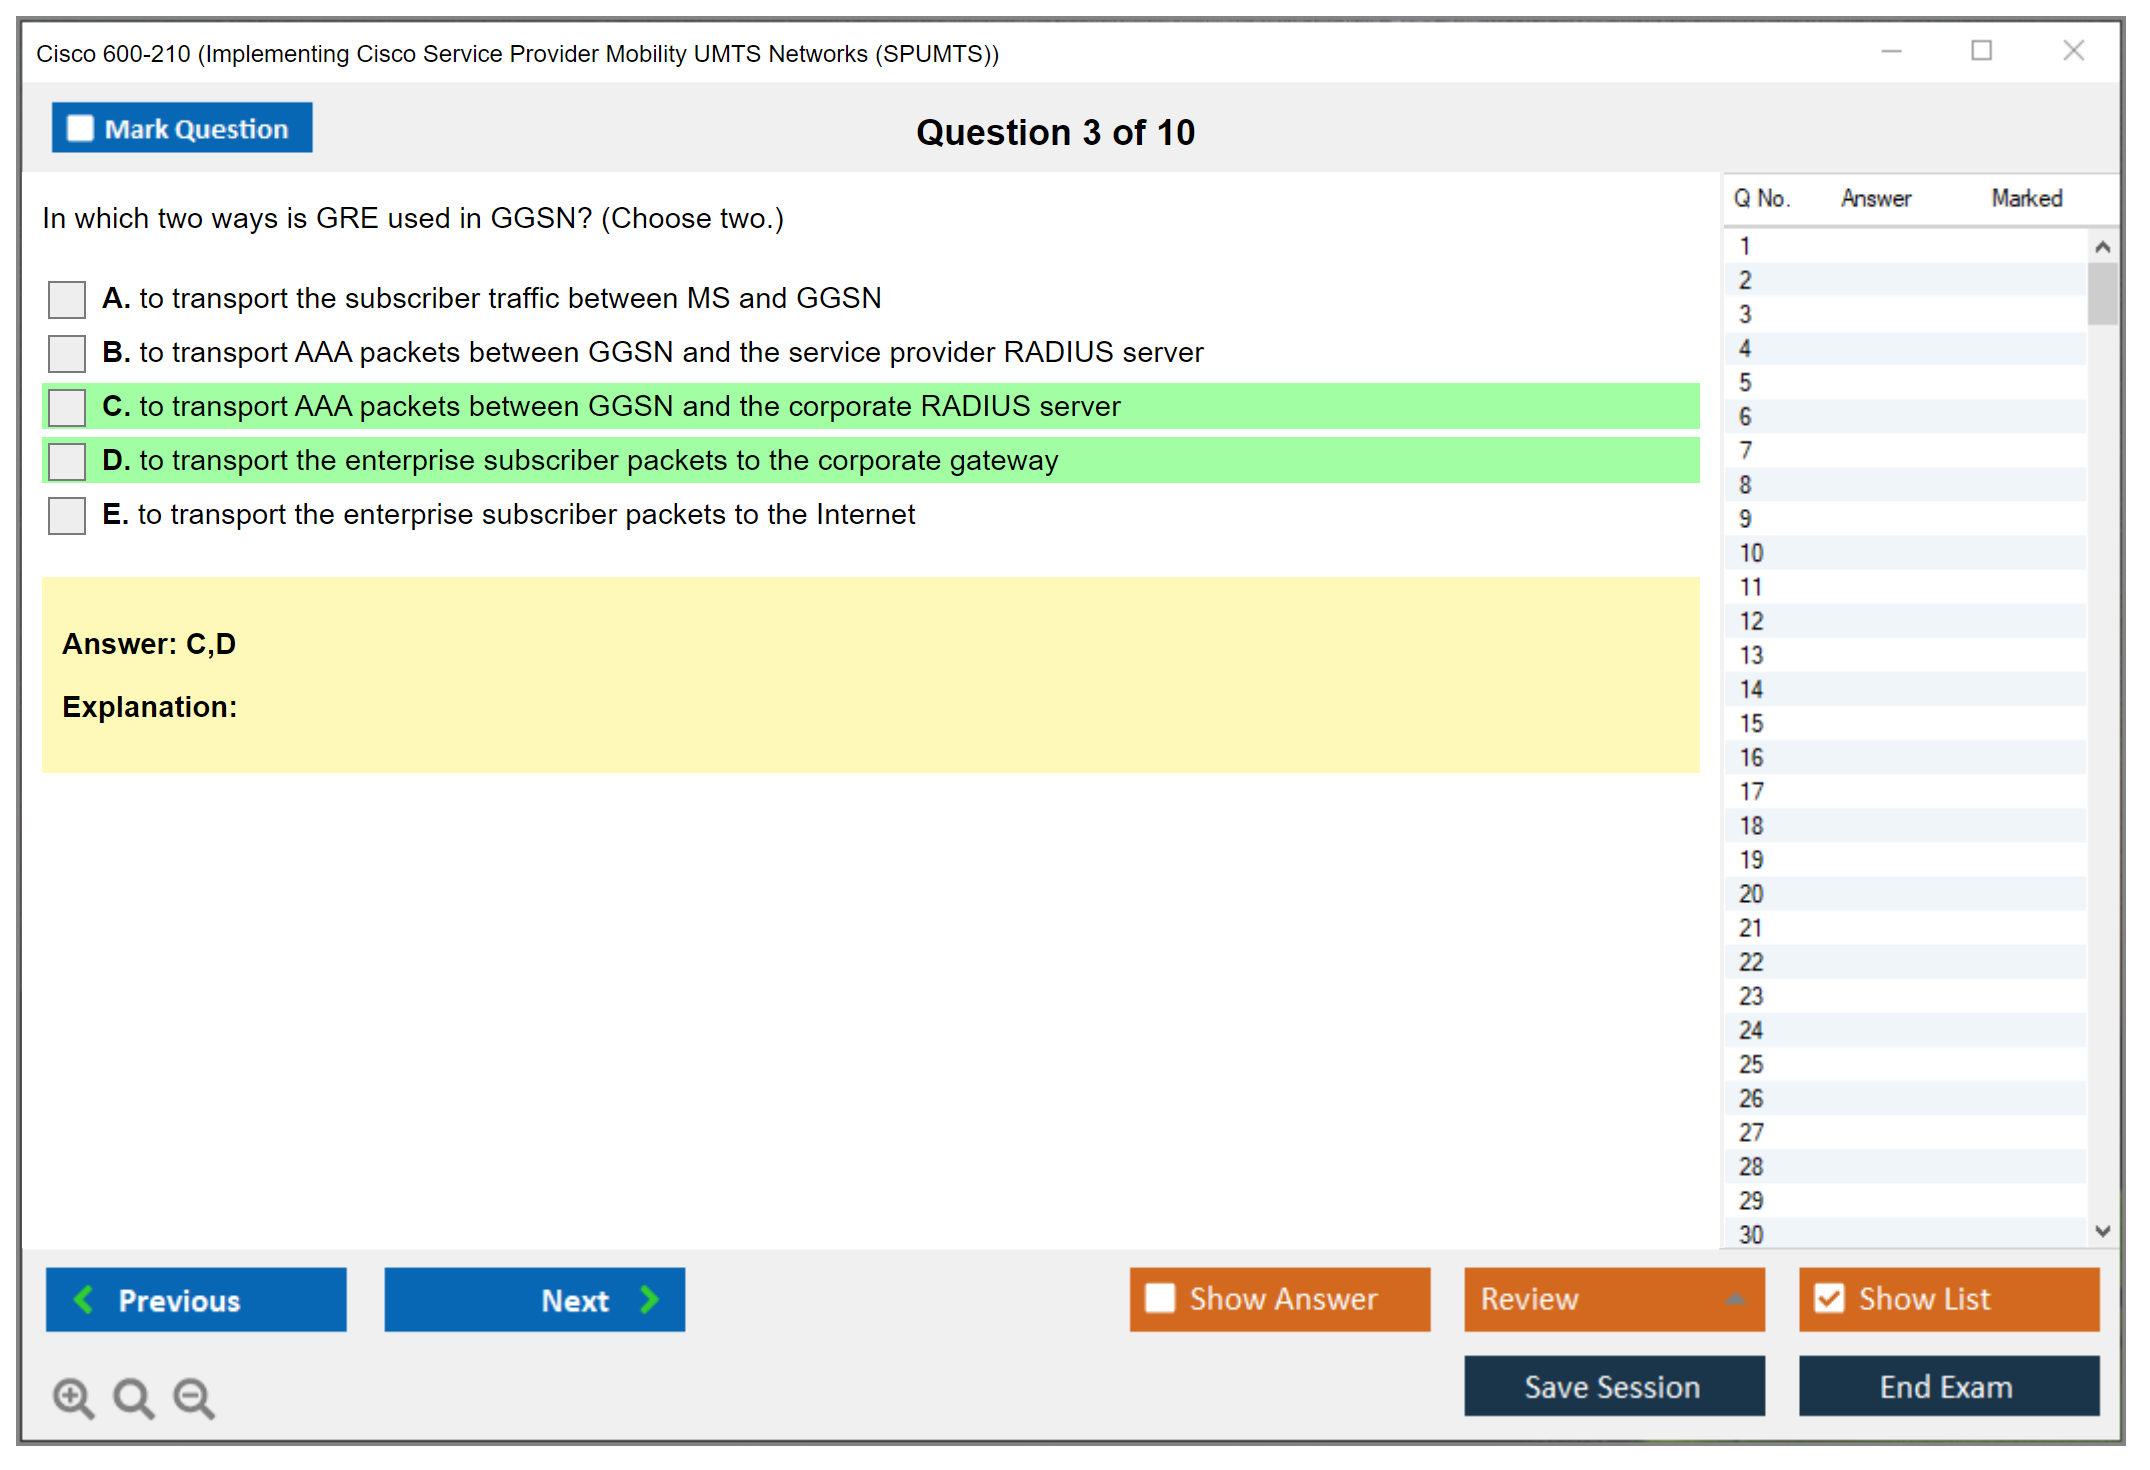
Task: Toggle the Mark Question checkbox
Action: pos(80,129)
